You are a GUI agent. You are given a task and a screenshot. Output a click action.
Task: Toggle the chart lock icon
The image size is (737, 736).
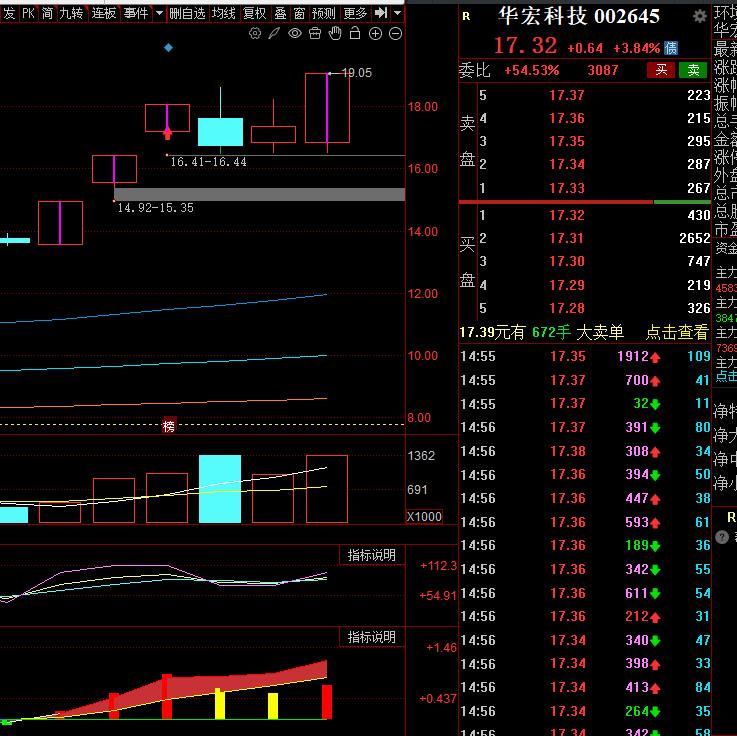point(355,33)
